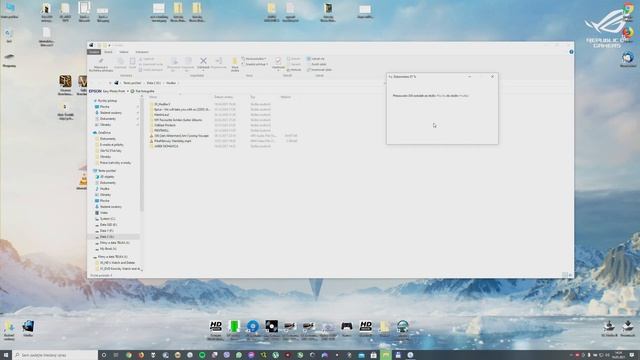
Task: Click the Přejmenovat icon in the ribbon
Action: click(219, 61)
